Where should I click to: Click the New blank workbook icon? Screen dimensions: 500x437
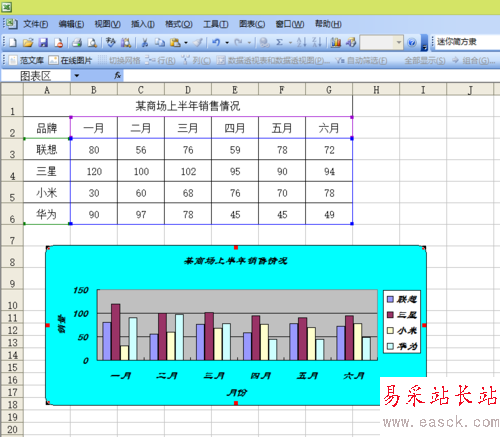point(13,42)
